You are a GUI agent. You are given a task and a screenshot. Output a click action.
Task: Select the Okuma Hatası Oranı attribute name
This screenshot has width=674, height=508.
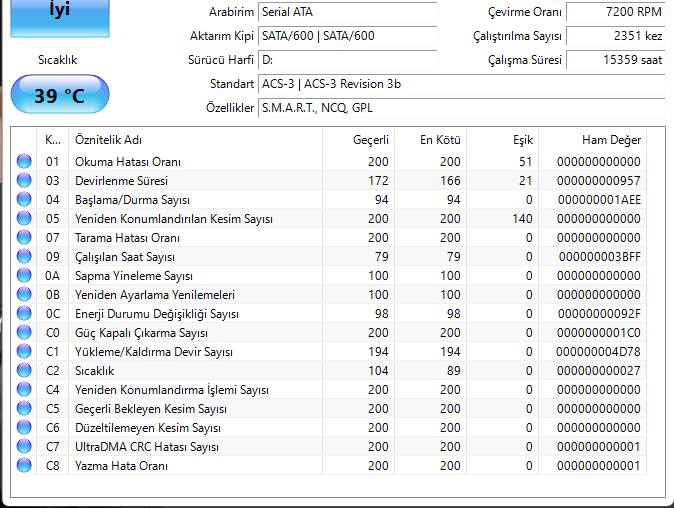pos(128,162)
